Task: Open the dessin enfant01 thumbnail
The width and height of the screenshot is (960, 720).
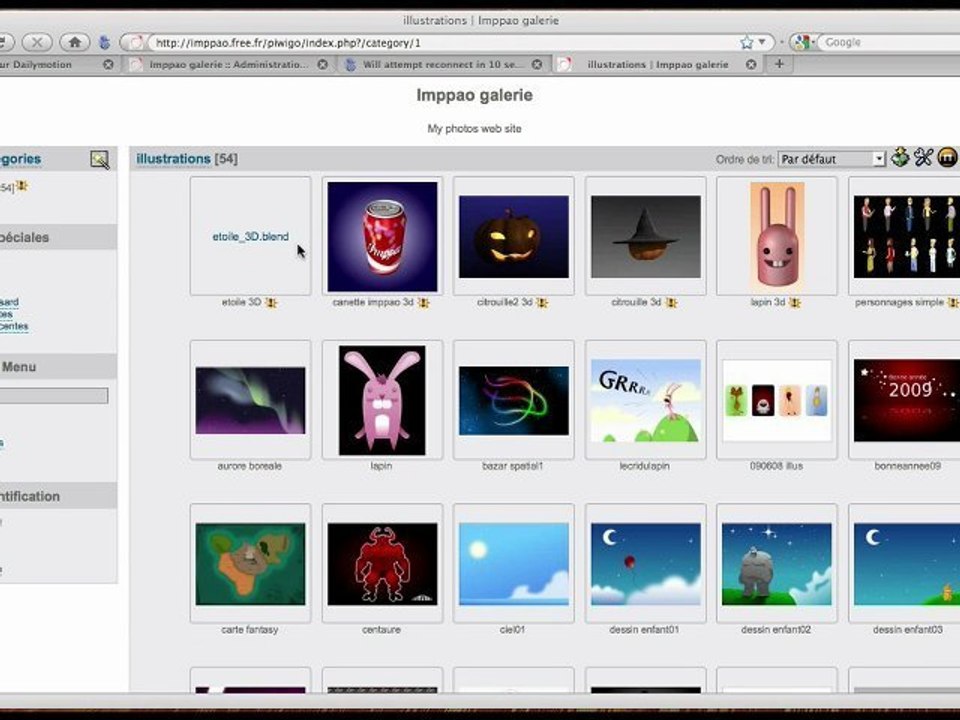Action: click(x=646, y=564)
